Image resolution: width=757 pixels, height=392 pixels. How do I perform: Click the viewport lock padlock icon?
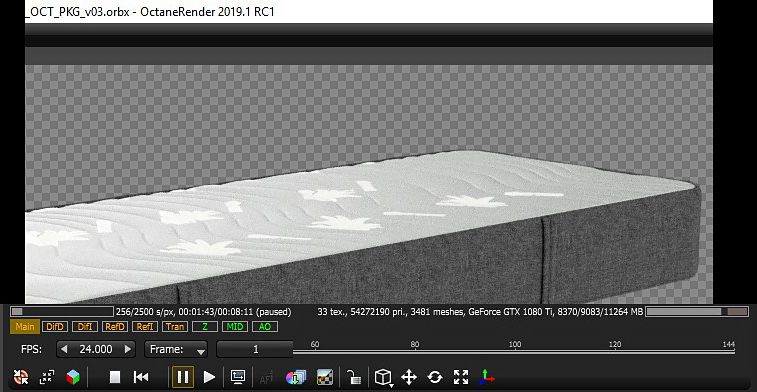click(x=354, y=377)
